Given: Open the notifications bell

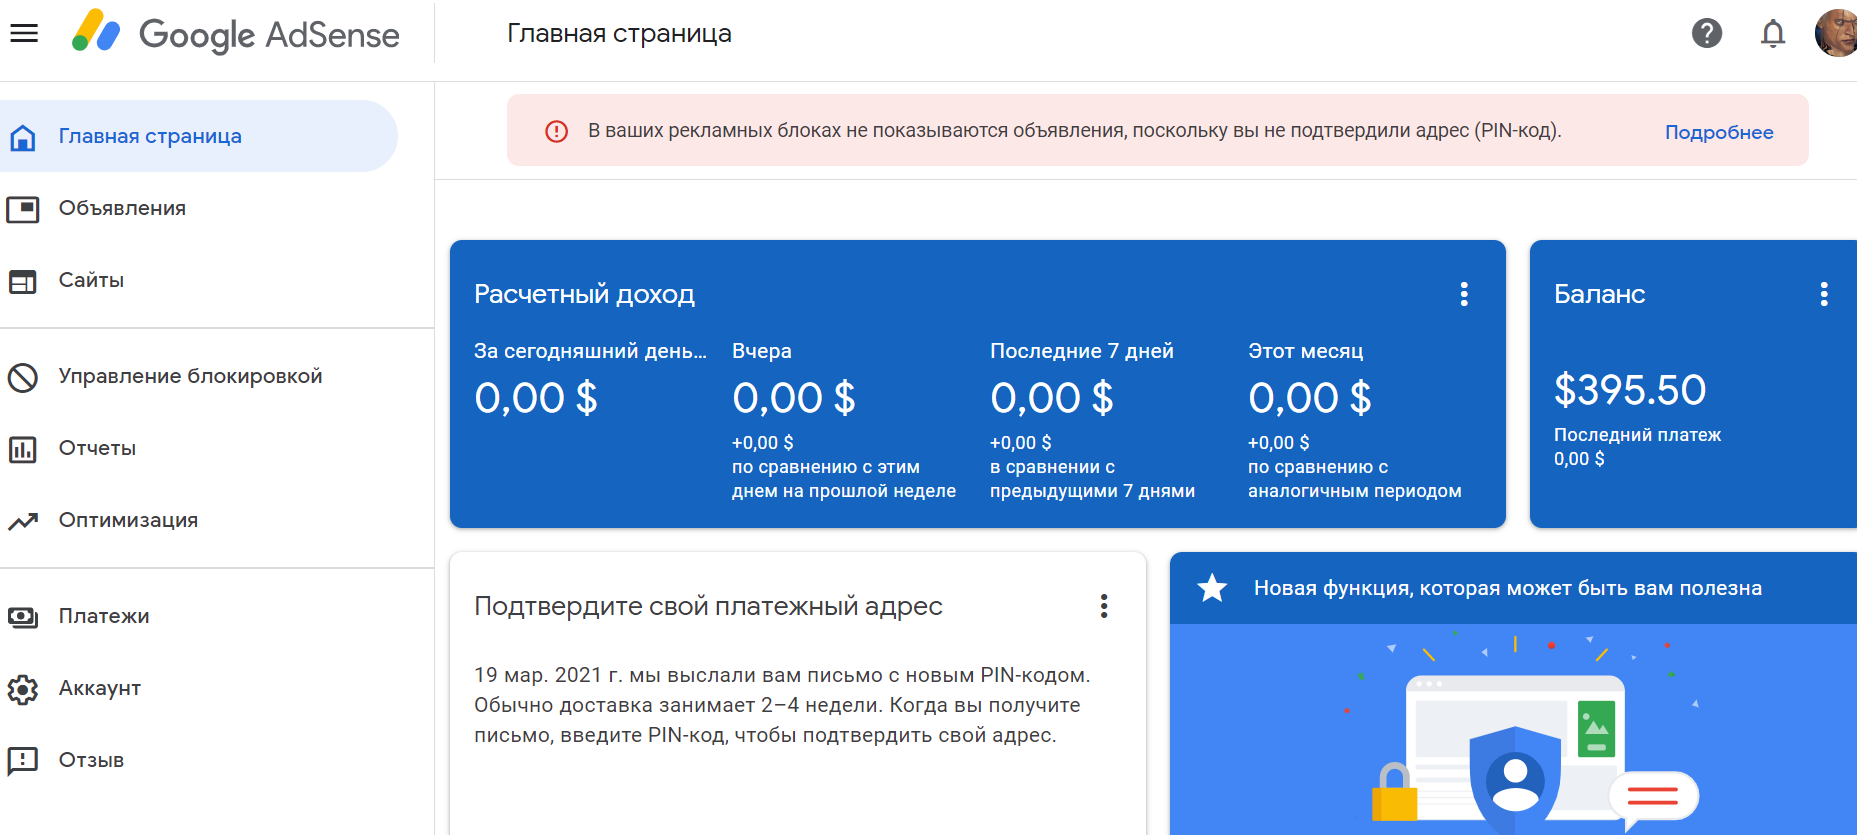Looking at the screenshot, I should (1773, 33).
